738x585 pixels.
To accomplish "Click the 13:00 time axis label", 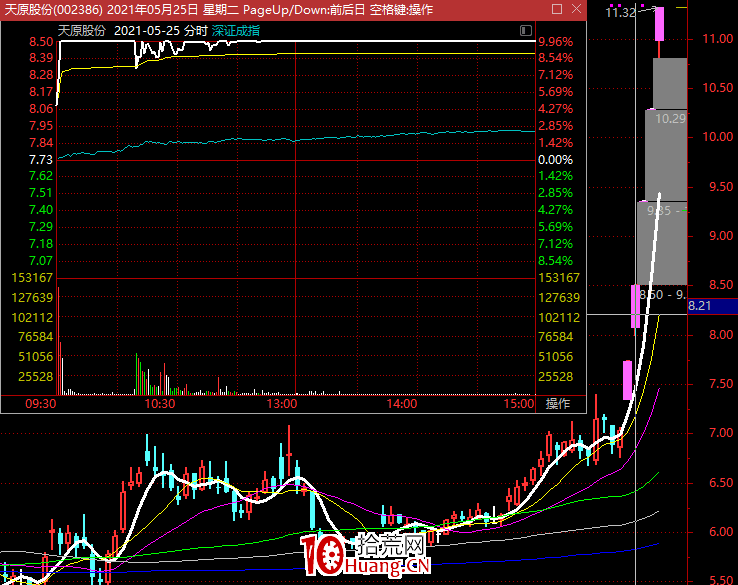I will point(282,404).
